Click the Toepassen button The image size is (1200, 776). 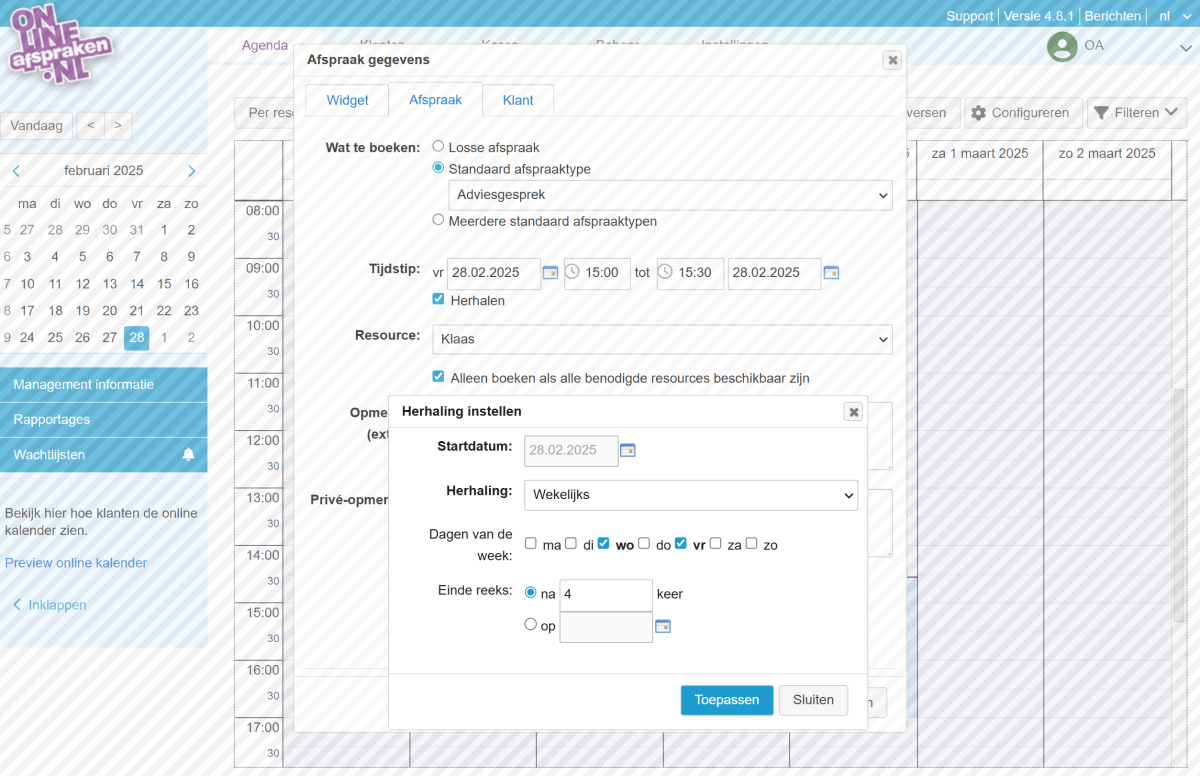coord(727,700)
